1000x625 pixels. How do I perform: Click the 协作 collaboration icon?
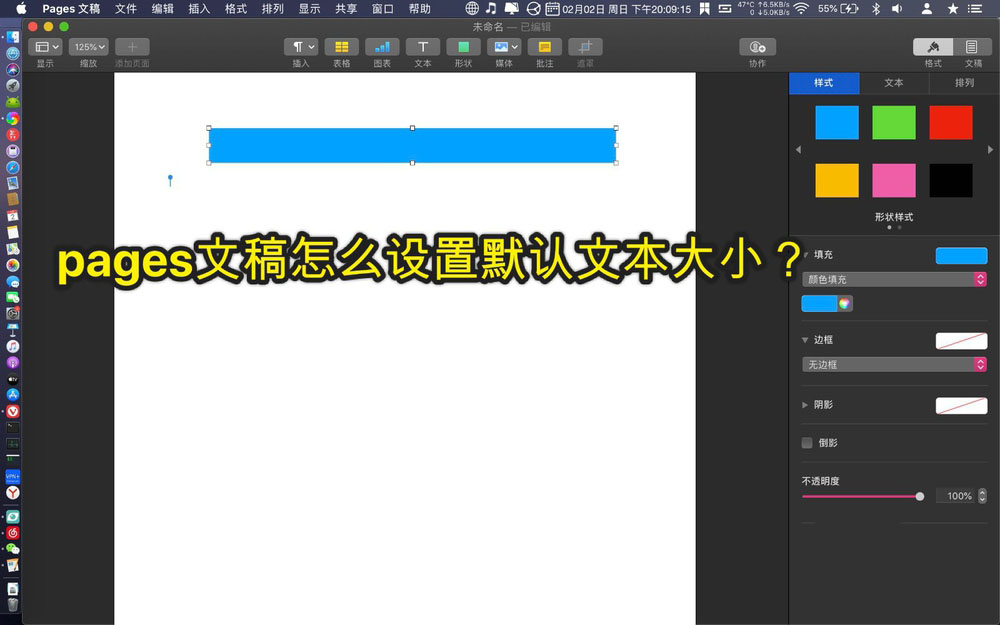coord(757,46)
